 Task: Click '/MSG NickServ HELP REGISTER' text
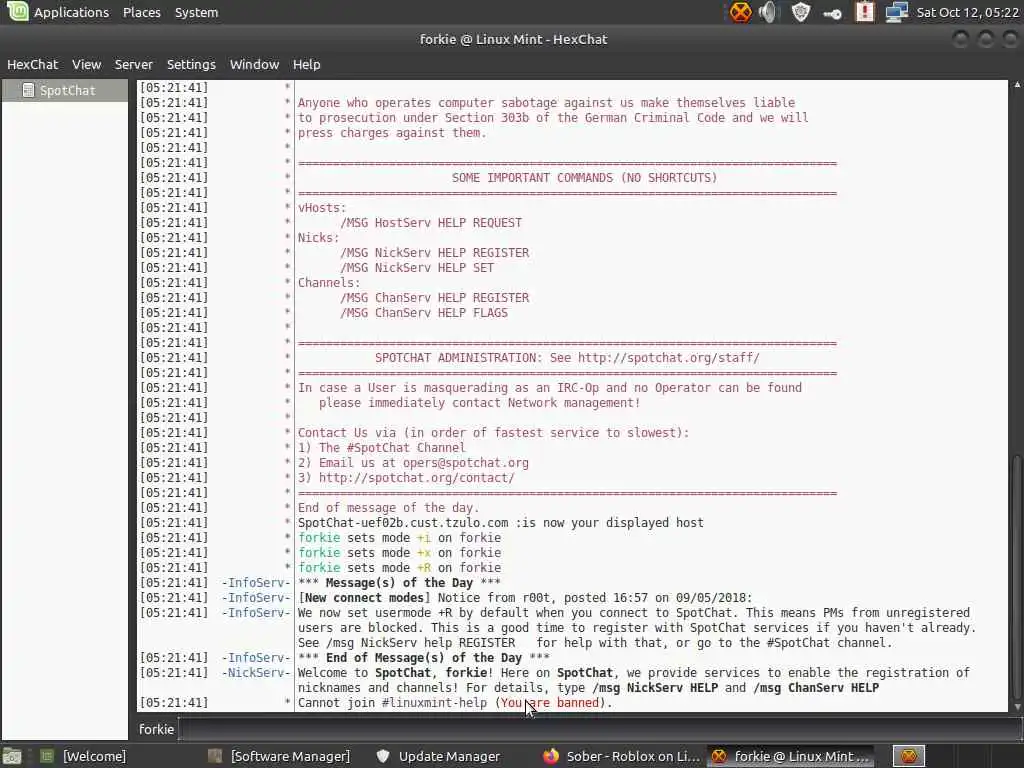click(434, 253)
